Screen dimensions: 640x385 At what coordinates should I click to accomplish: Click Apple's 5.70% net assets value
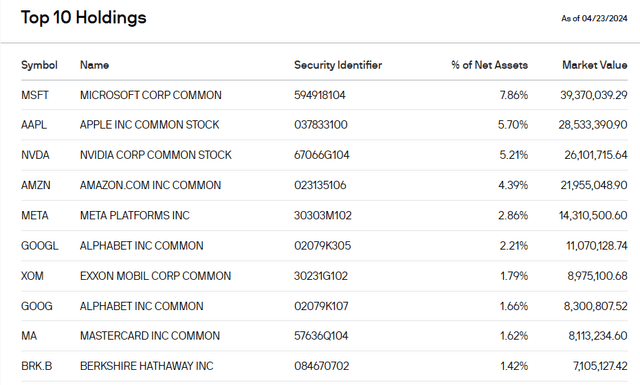(x=513, y=125)
